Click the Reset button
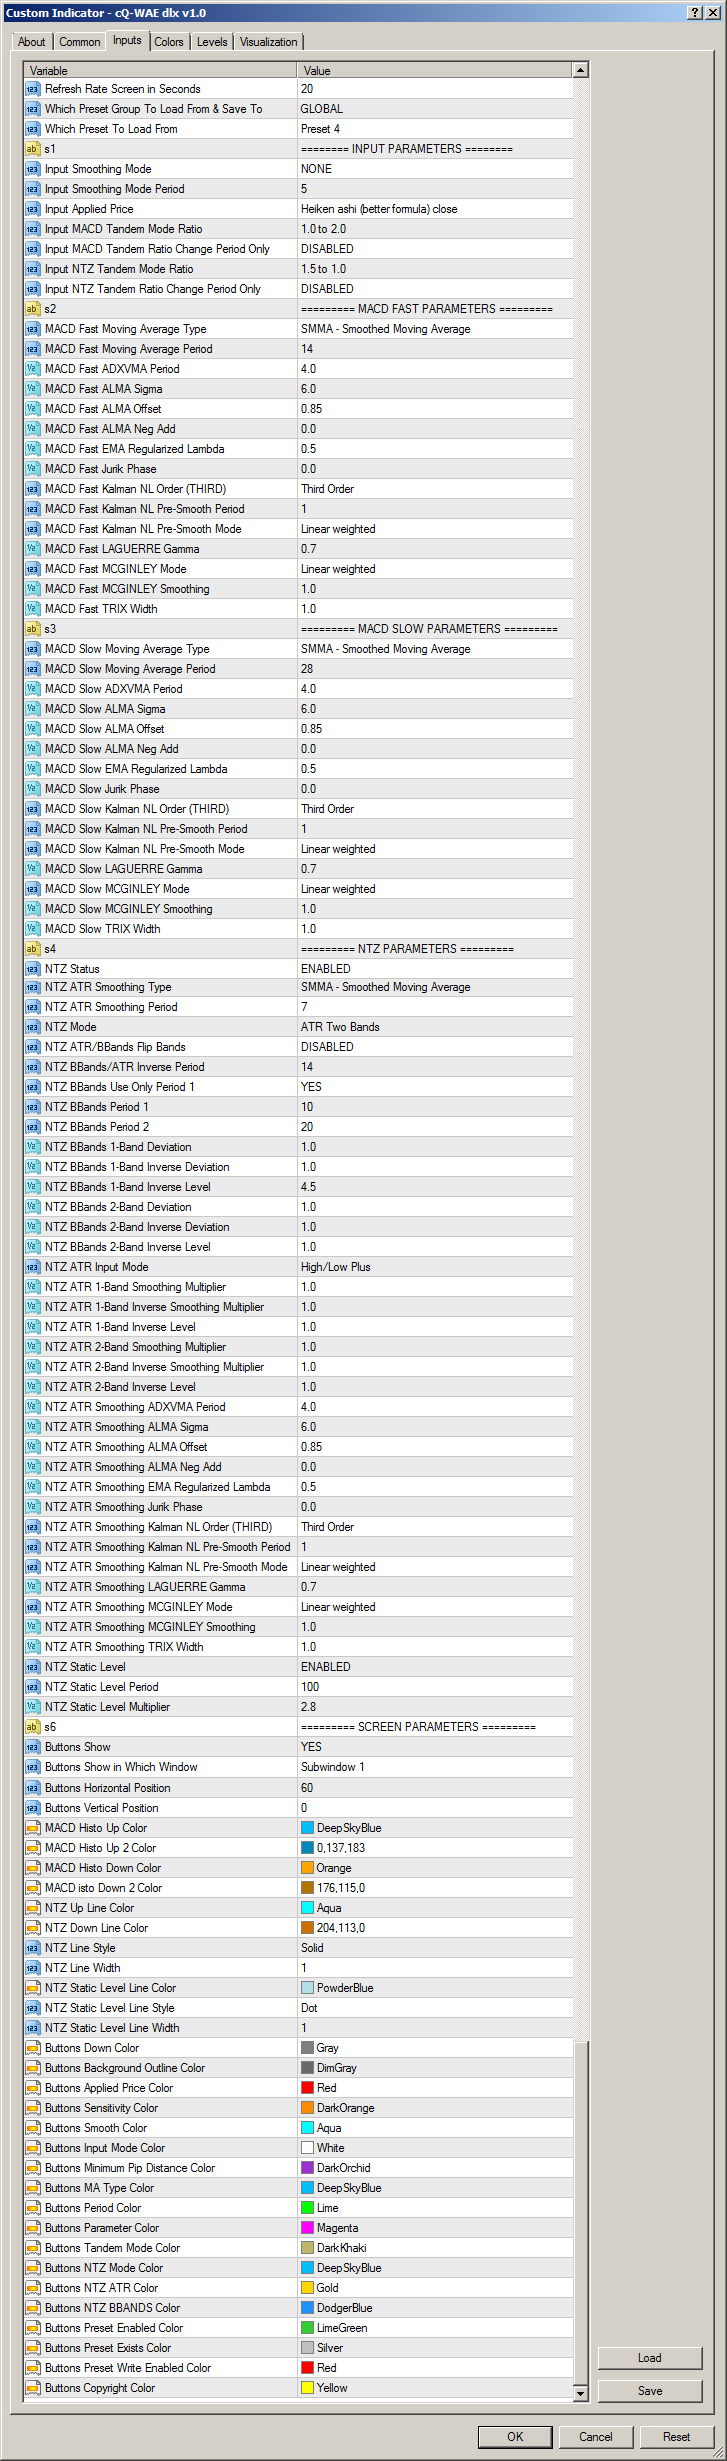The image size is (727, 2461). pos(677,2437)
